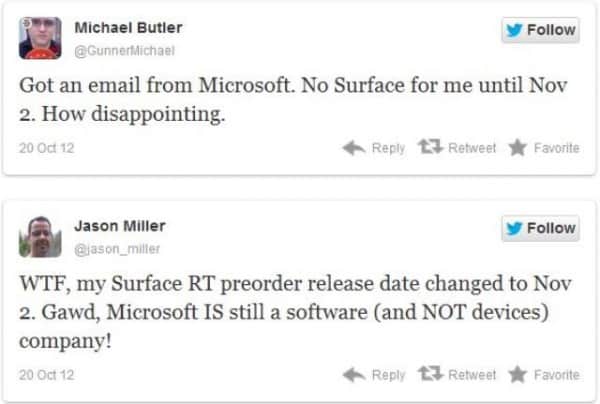Follow Michael Butler using the Follow button
This screenshot has width=600, height=404.
click(x=541, y=30)
